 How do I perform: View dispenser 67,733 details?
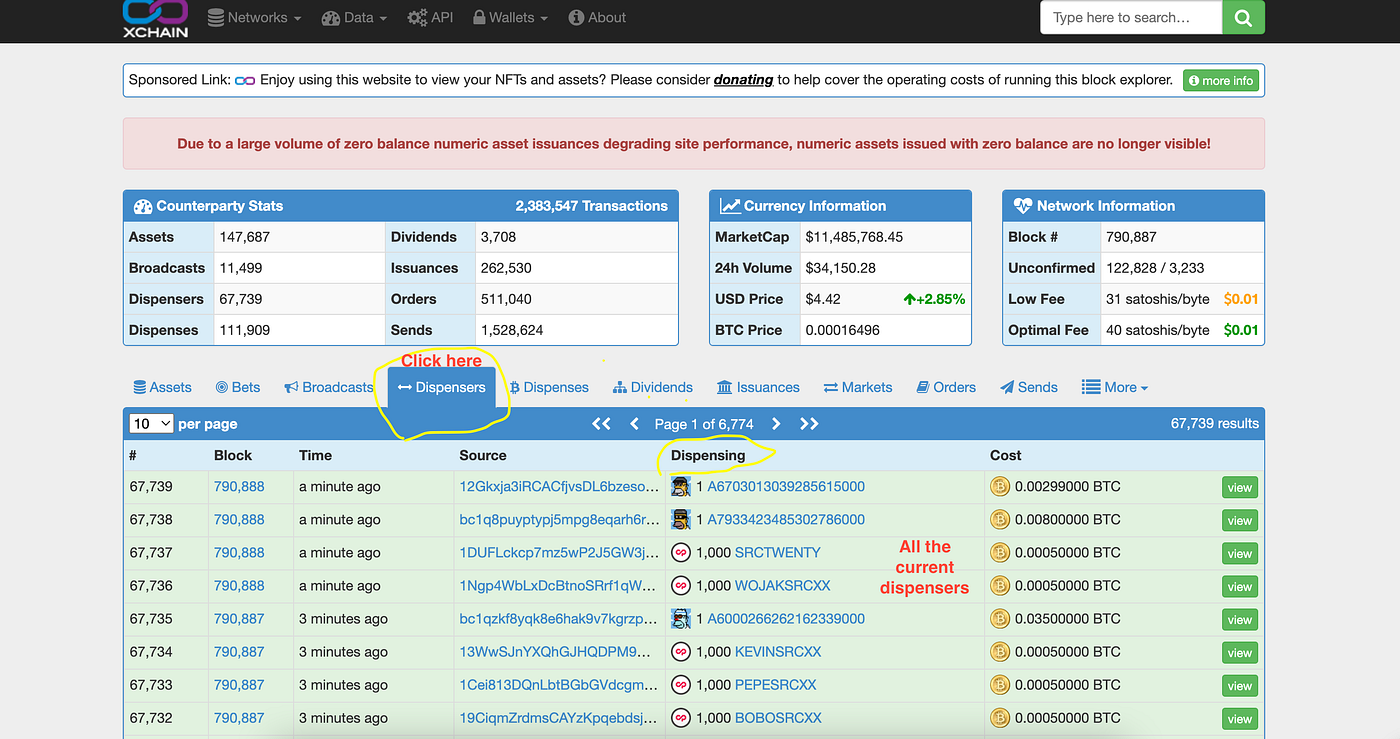point(1240,685)
